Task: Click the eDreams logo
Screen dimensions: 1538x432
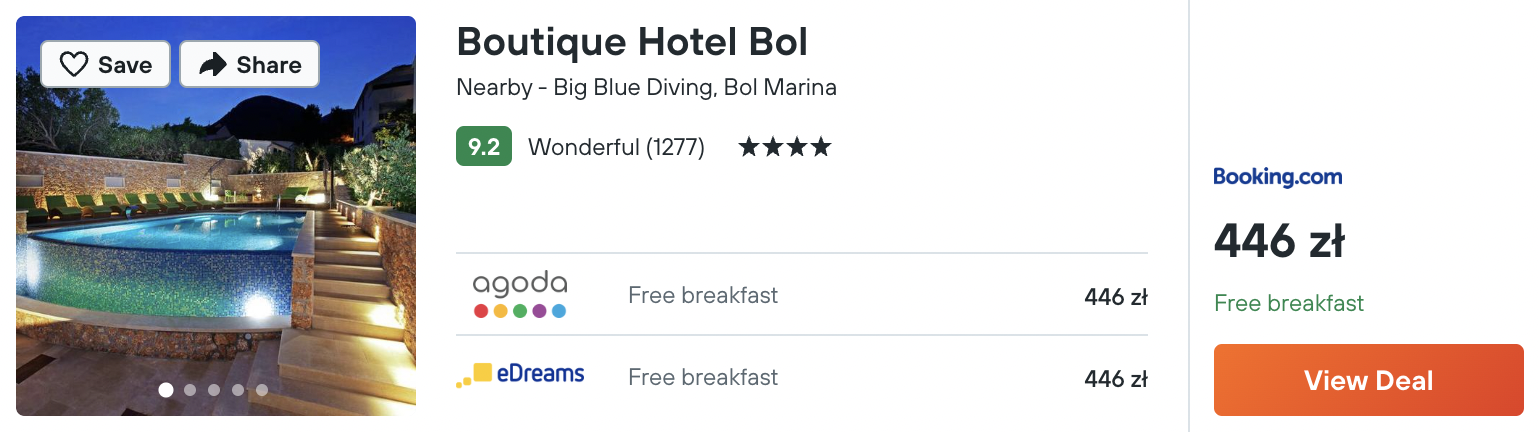Action: click(x=520, y=375)
